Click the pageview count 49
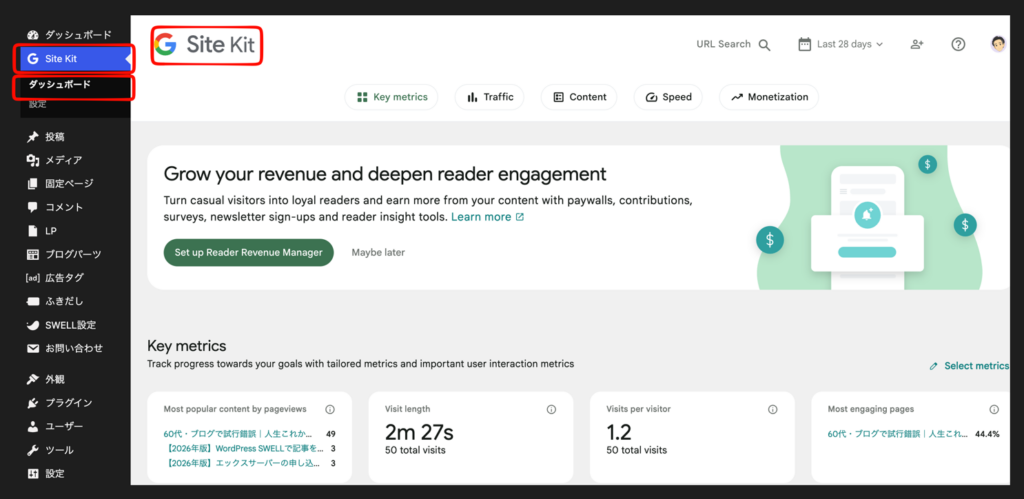The width and height of the screenshot is (1024, 499). pos(330,434)
